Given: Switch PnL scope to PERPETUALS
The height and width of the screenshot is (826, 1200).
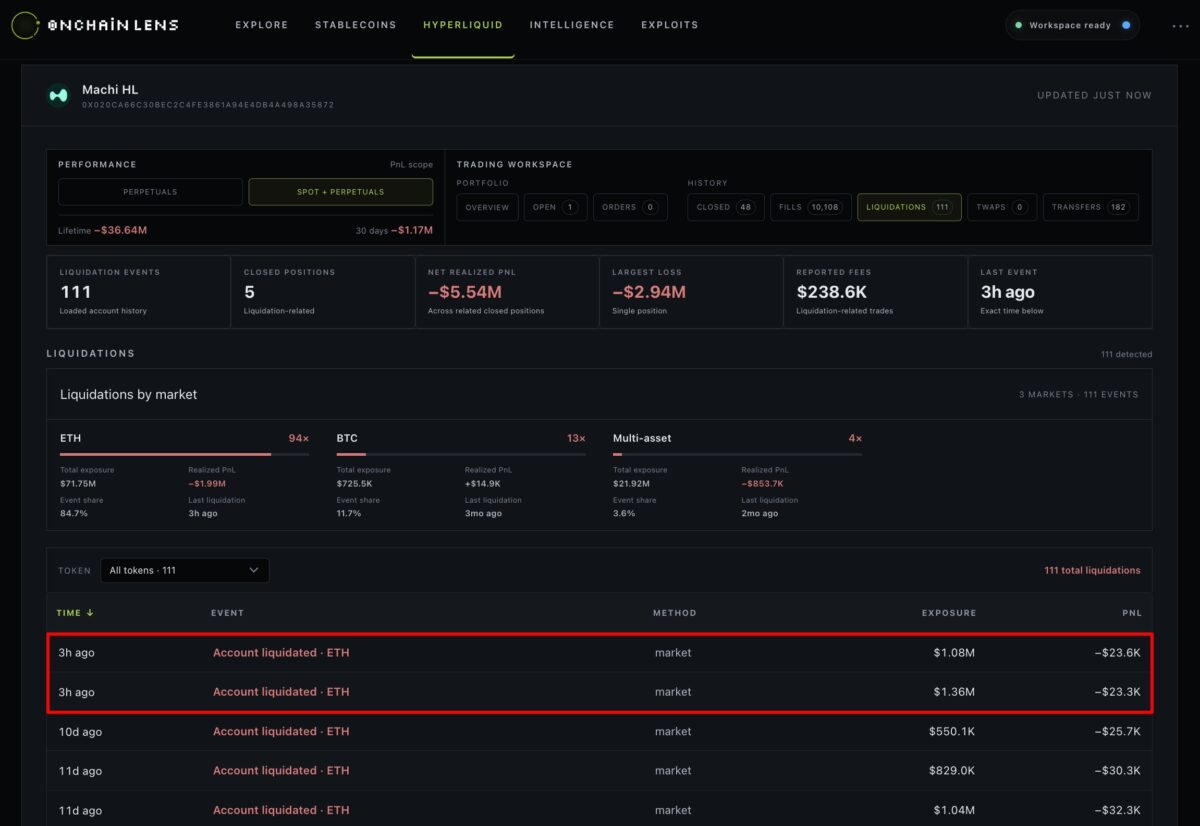Looking at the screenshot, I should [x=150, y=192].
